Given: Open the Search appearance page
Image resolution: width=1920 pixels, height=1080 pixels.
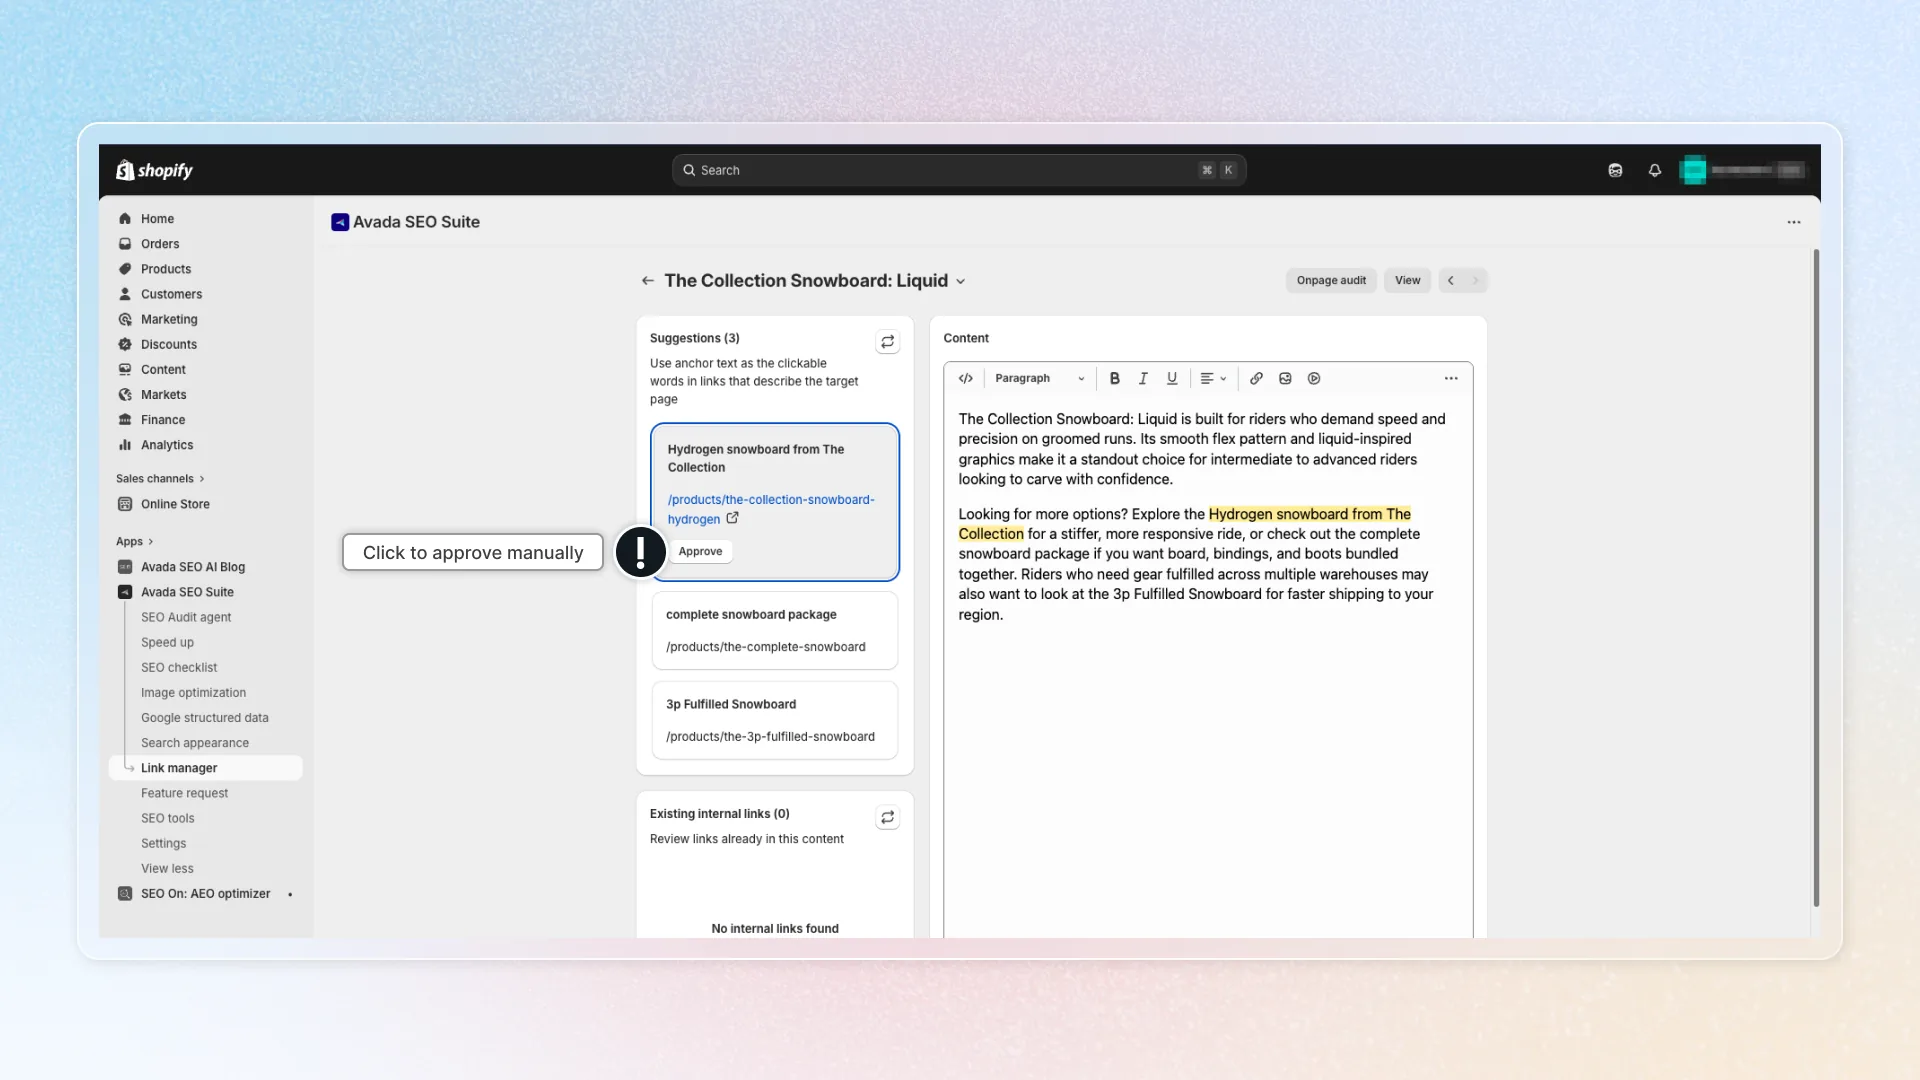Looking at the screenshot, I should [195, 743].
